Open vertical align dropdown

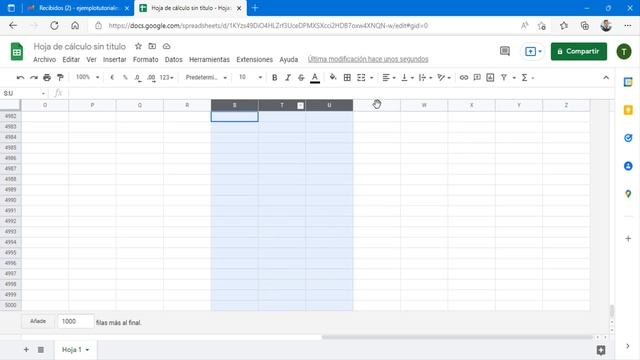point(407,78)
